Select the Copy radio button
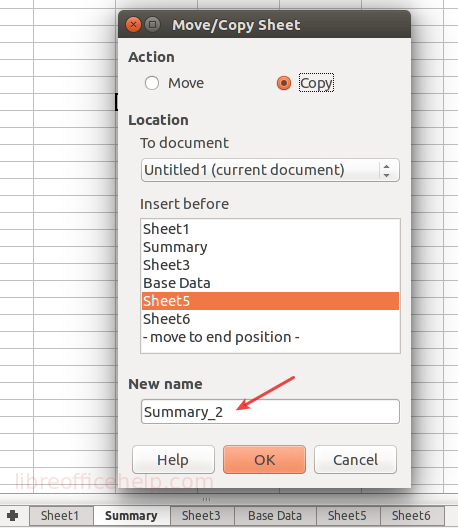 coord(284,83)
